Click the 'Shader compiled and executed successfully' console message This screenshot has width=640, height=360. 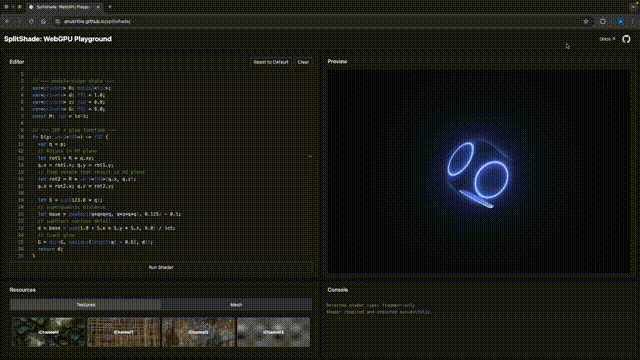378,312
